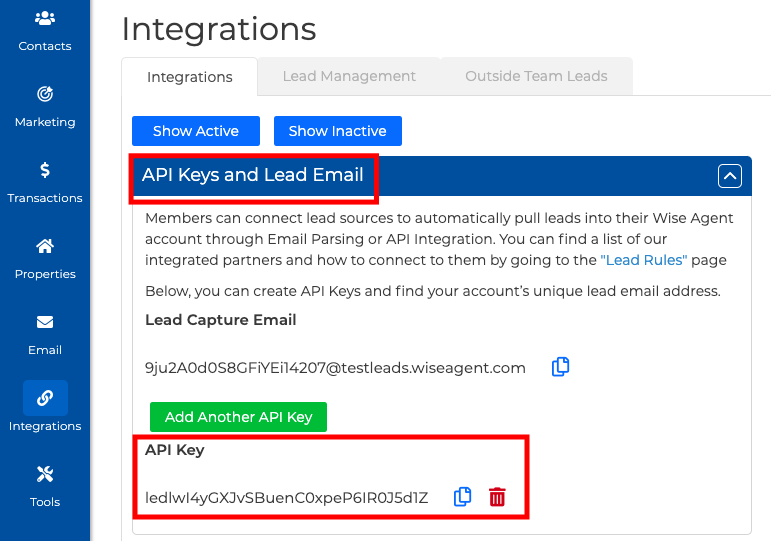The width and height of the screenshot is (771, 541).
Task: Open Email via the envelope icon
Action: [x=45, y=322]
